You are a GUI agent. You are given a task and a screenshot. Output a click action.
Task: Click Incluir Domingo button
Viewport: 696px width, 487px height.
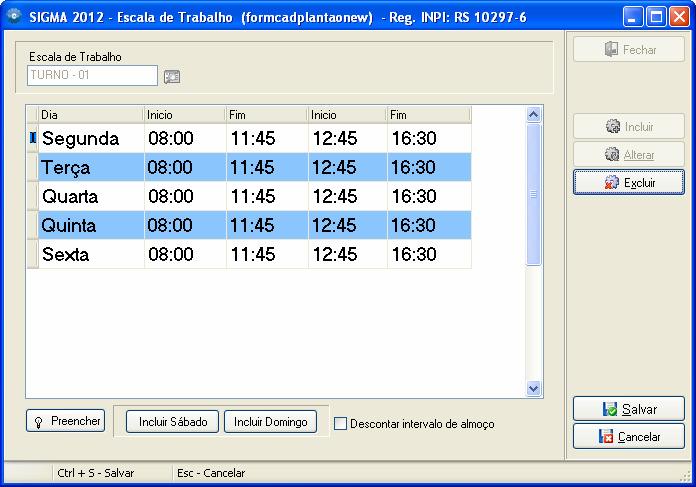[270, 421]
